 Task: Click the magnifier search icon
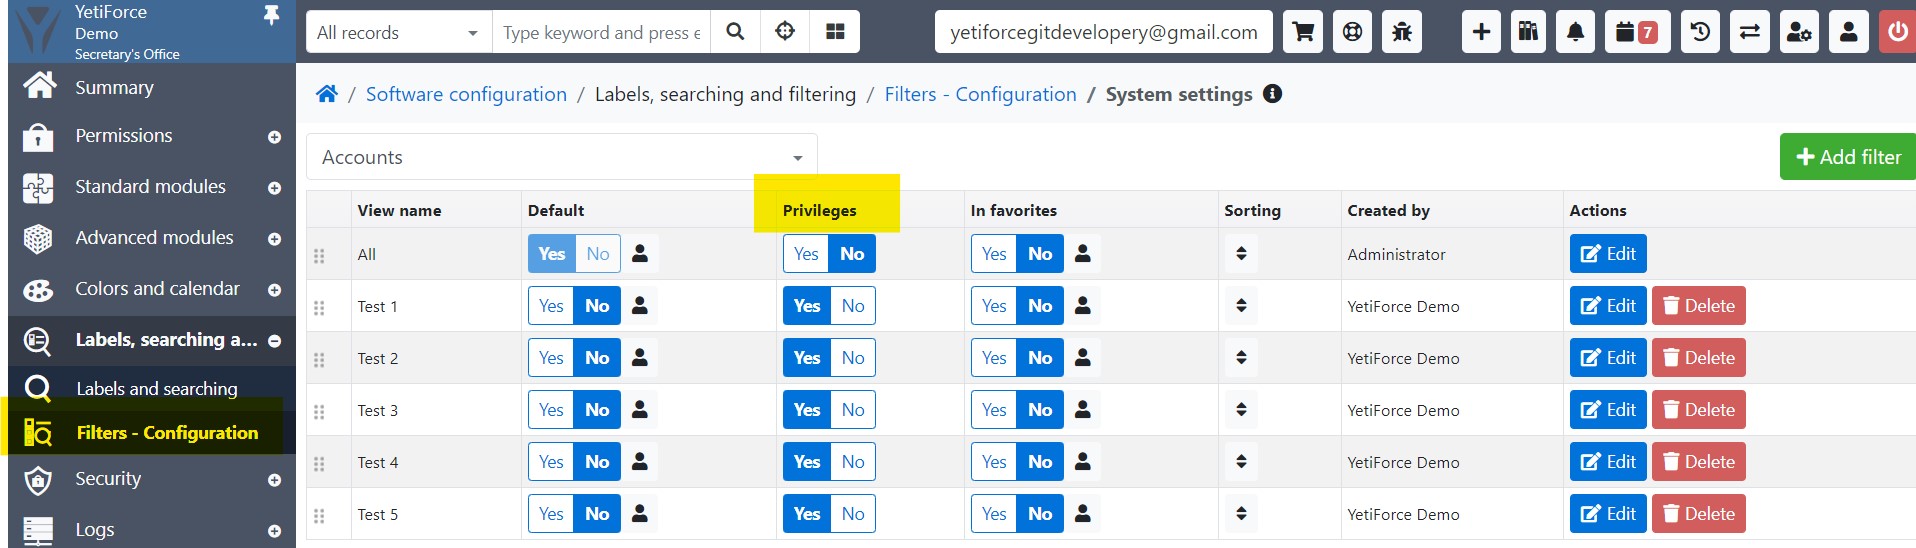[735, 32]
